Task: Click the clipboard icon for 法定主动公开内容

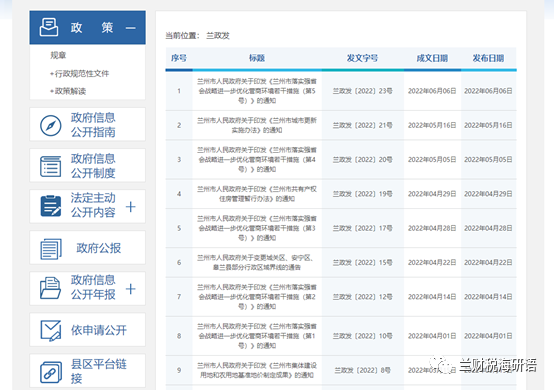Action: (51, 206)
